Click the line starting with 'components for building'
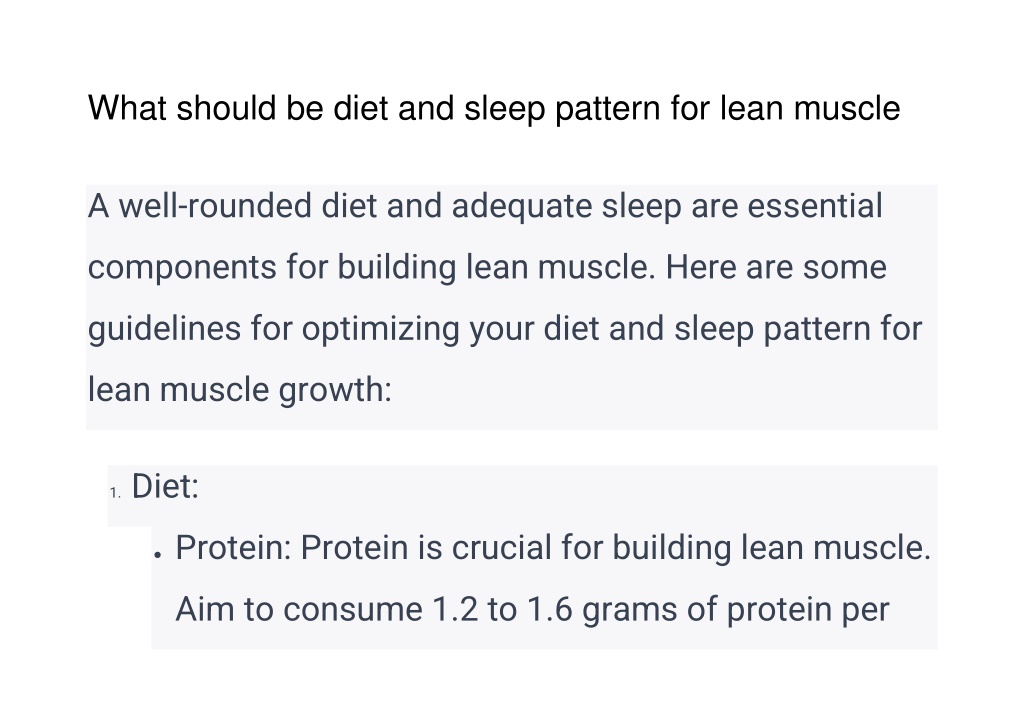This screenshot has height=724, width=1024. (487, 268)
